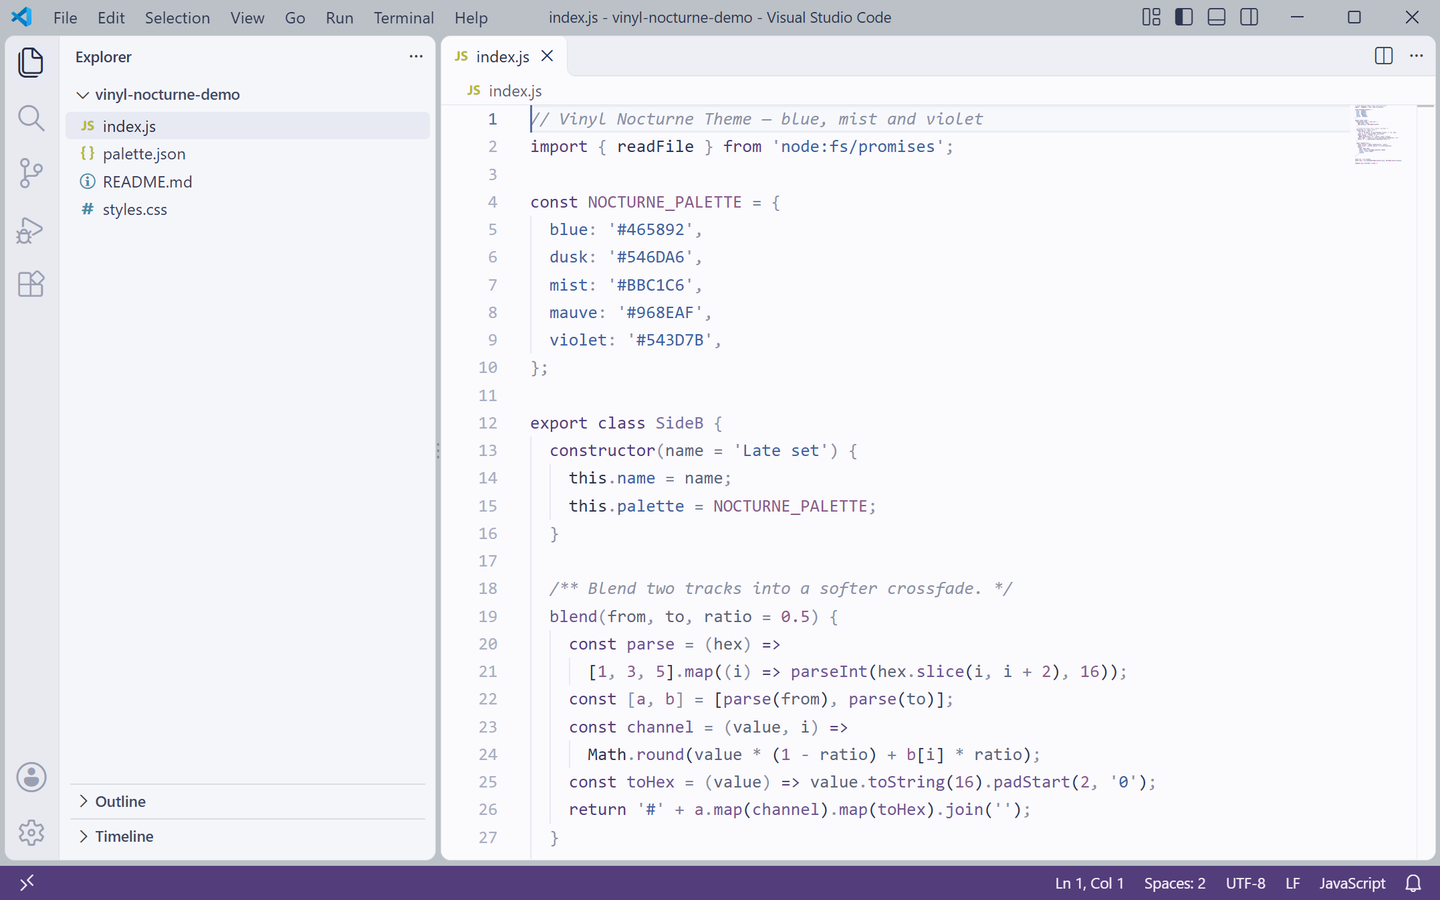Click LF end of line selector
The width and height of the screenshot is (1440, 900).
coord(1292,883)
